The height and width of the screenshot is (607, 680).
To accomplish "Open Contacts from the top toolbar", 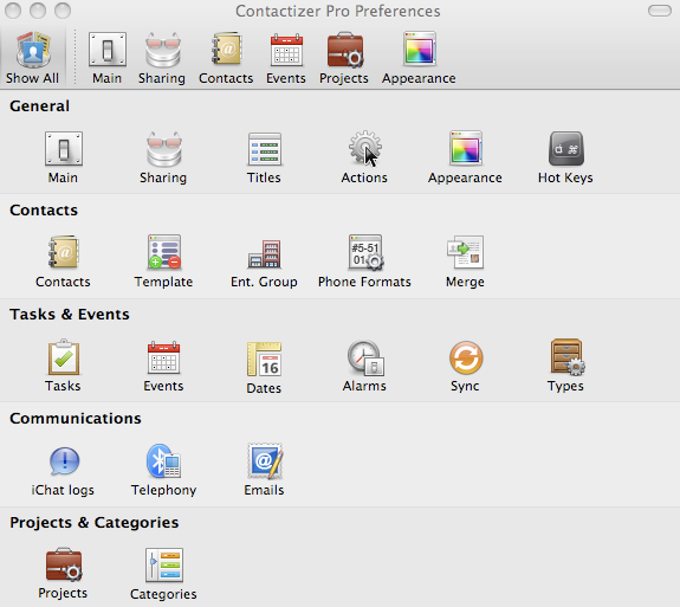I will (226, 57).
